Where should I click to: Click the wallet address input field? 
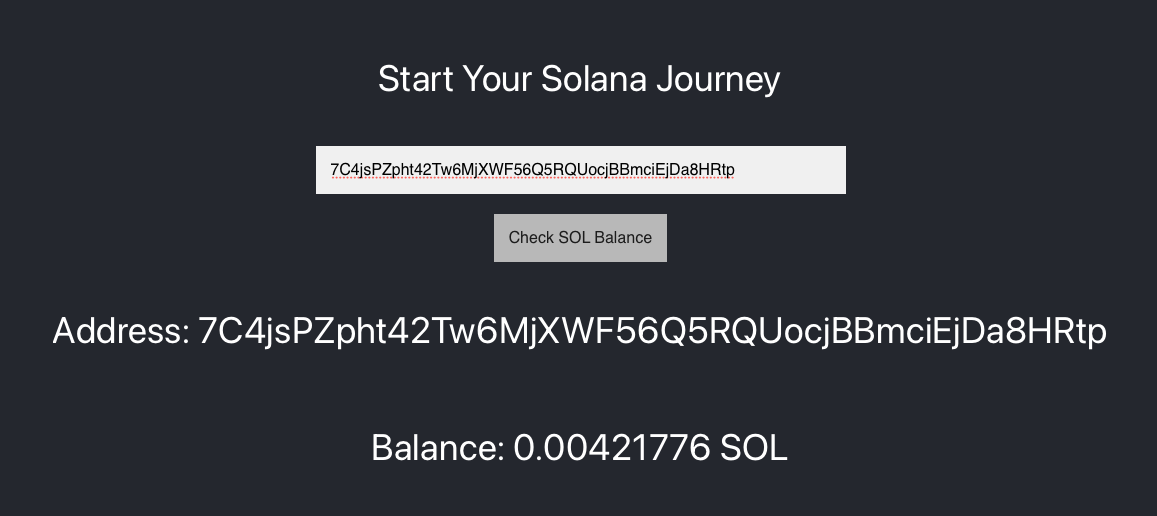tap(580, 170)
